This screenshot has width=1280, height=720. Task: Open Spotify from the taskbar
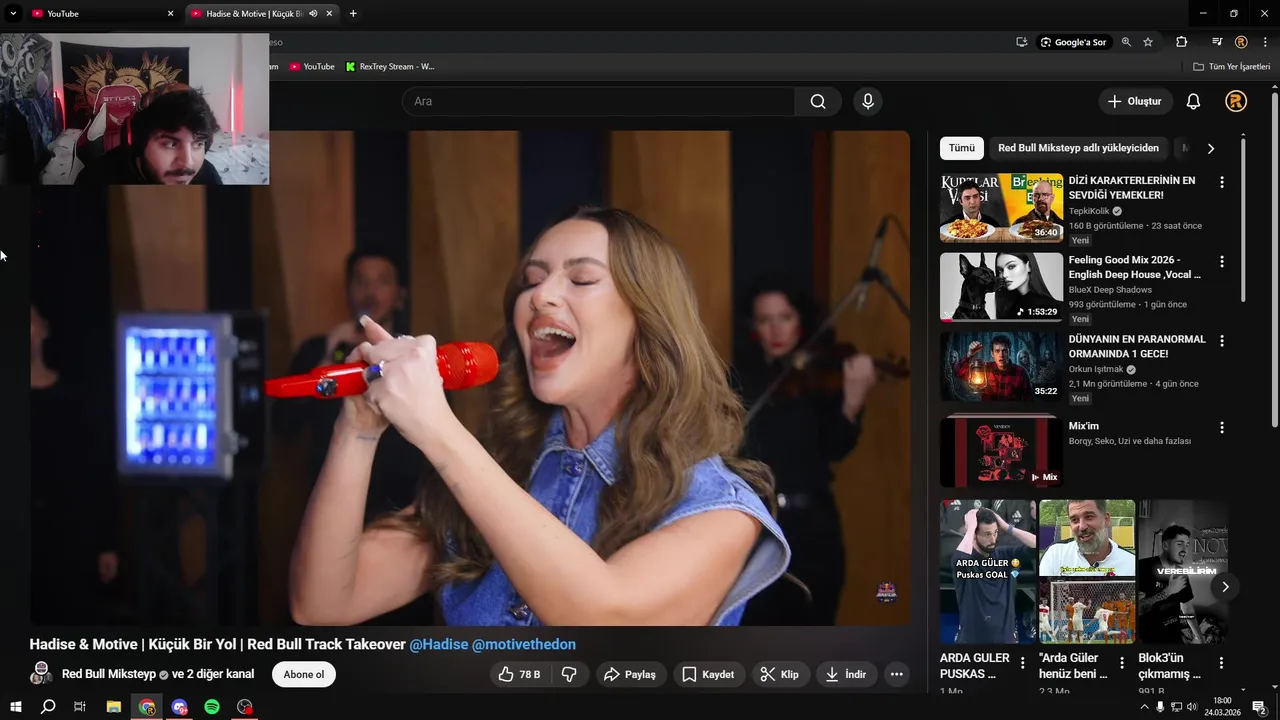click(212, 707)
